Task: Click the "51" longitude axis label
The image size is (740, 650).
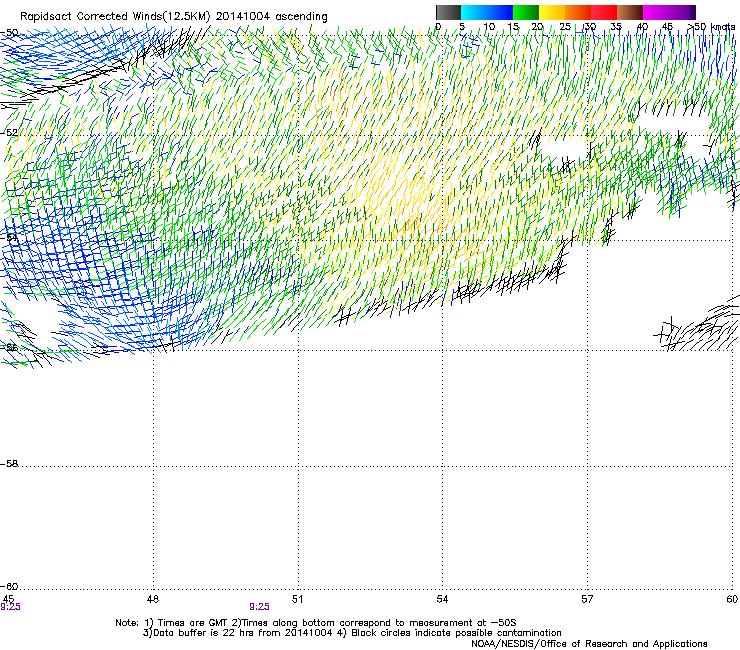Action: pyautogui.click(x=297, y=599)
